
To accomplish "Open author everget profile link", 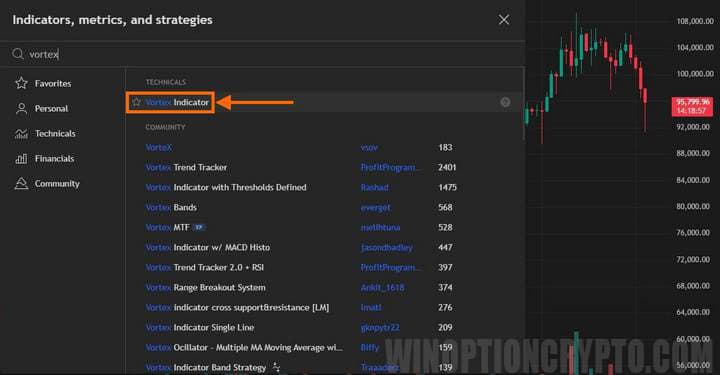I will tap(375, 207).
